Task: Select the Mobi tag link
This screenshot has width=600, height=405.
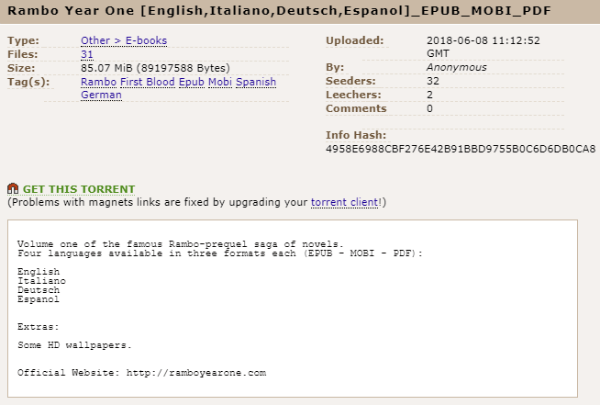Action: click(220, 82)
